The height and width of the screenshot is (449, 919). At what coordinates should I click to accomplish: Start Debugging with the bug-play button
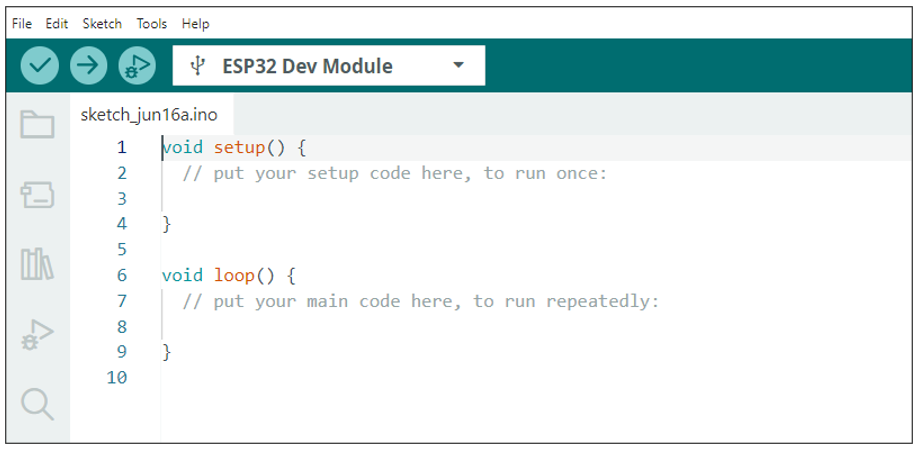[137, 65]
